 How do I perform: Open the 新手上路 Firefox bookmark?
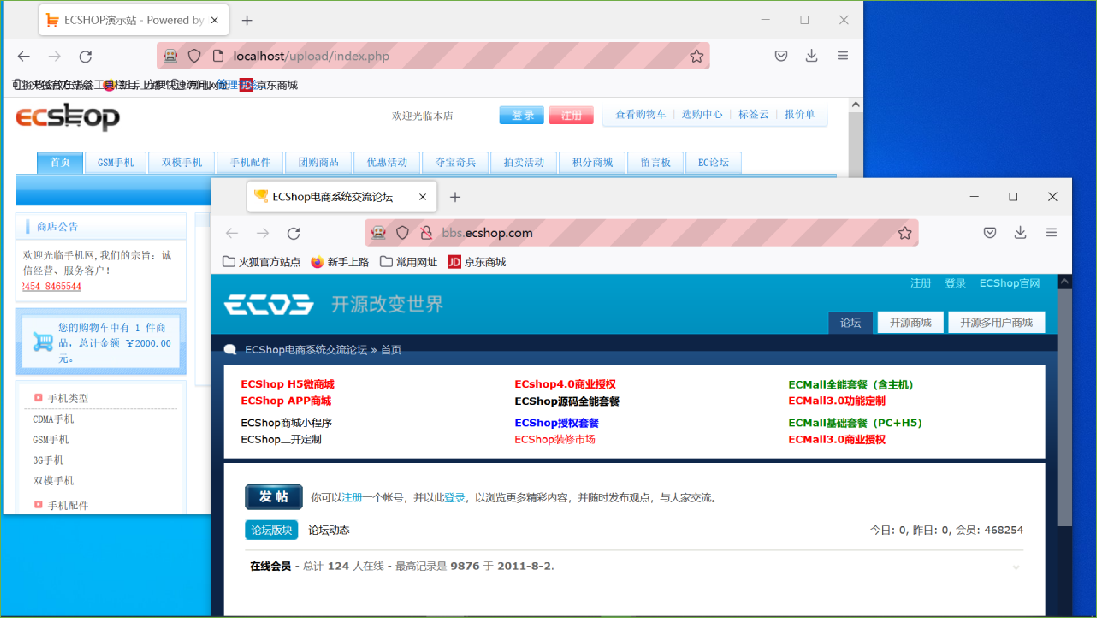pos(340,262)
